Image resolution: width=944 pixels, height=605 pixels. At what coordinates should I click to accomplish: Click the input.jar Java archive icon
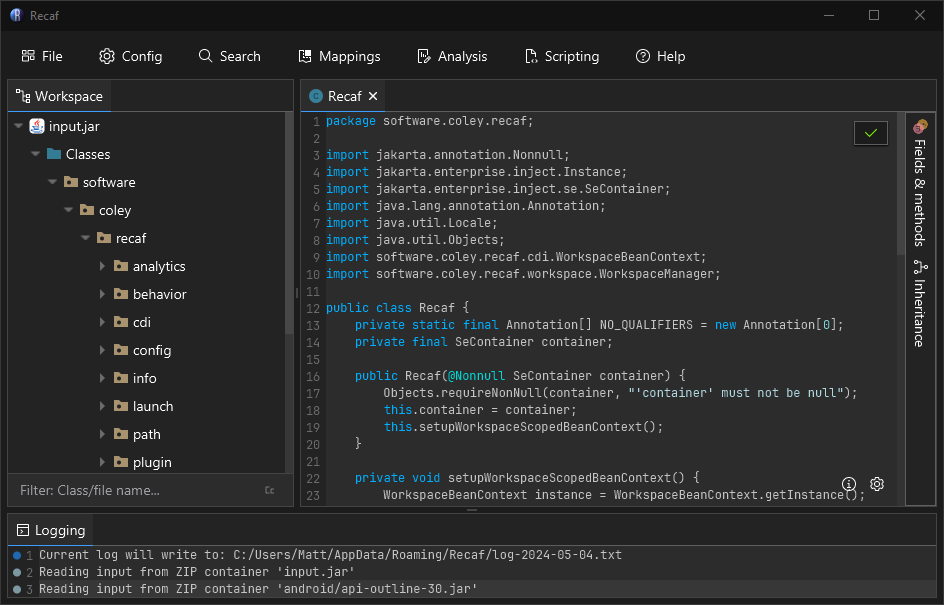tap(37, 126)
